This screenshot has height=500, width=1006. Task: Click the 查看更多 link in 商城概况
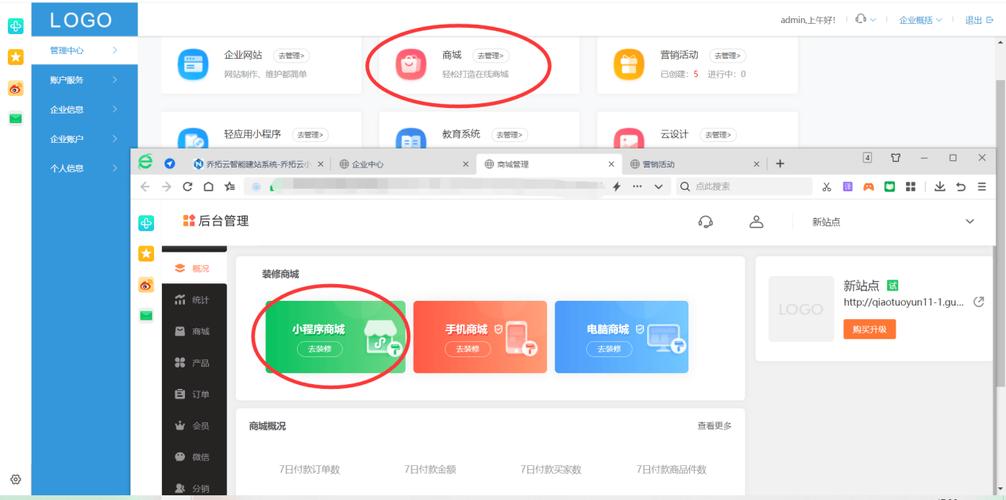click(x=714, y=426)
